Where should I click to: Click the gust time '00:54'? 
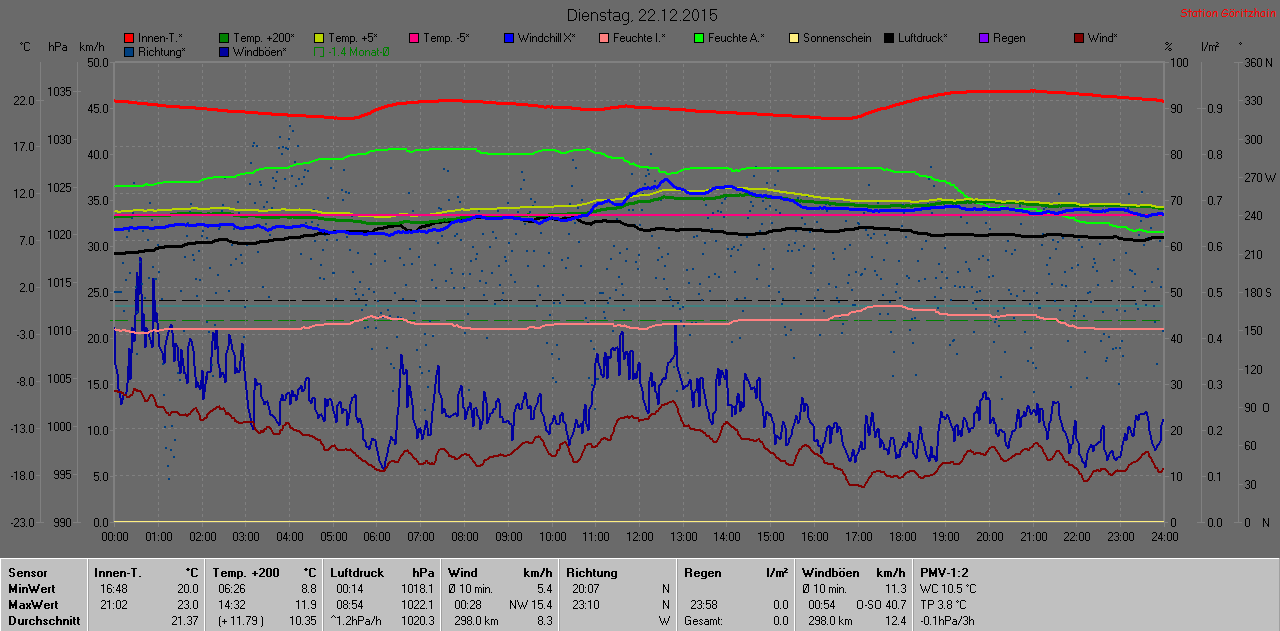pyautogui.click(x=822, y=605)
